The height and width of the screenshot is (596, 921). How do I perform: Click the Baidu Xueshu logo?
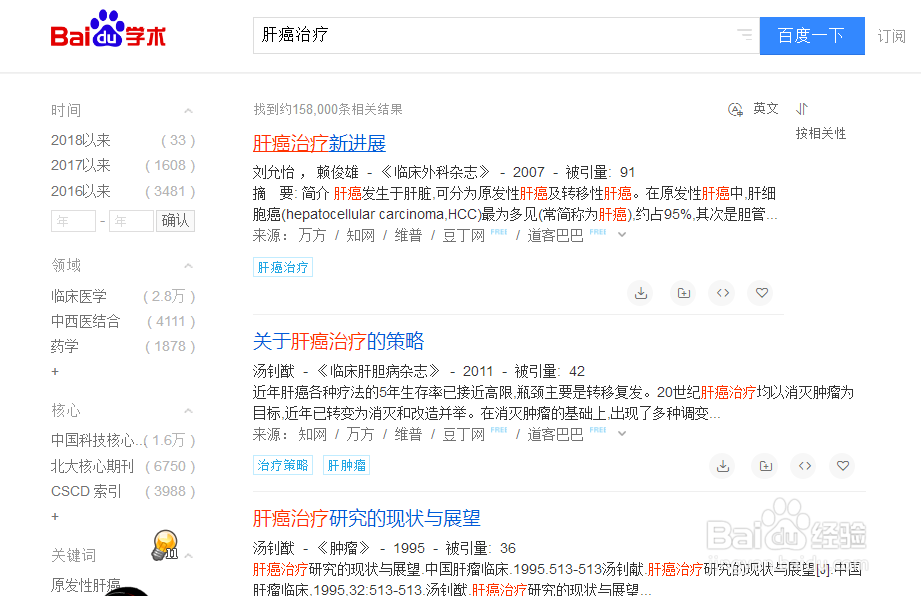tap(109, 29)
